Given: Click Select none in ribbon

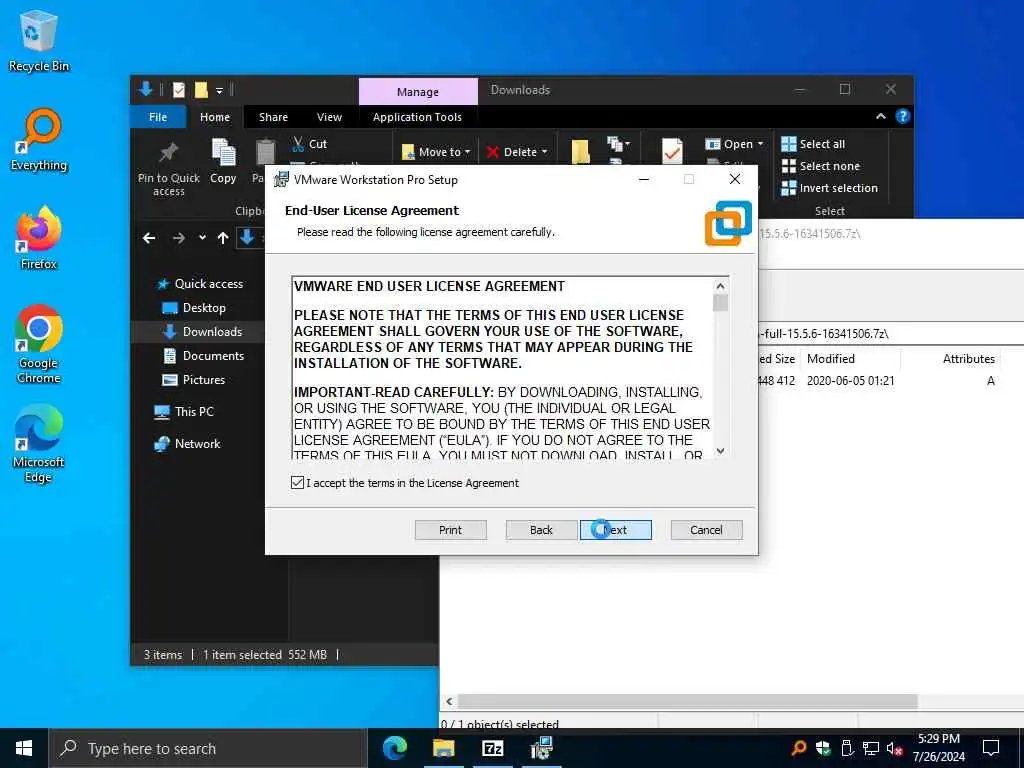Looking at the screenshot, I should coord(822,166).
